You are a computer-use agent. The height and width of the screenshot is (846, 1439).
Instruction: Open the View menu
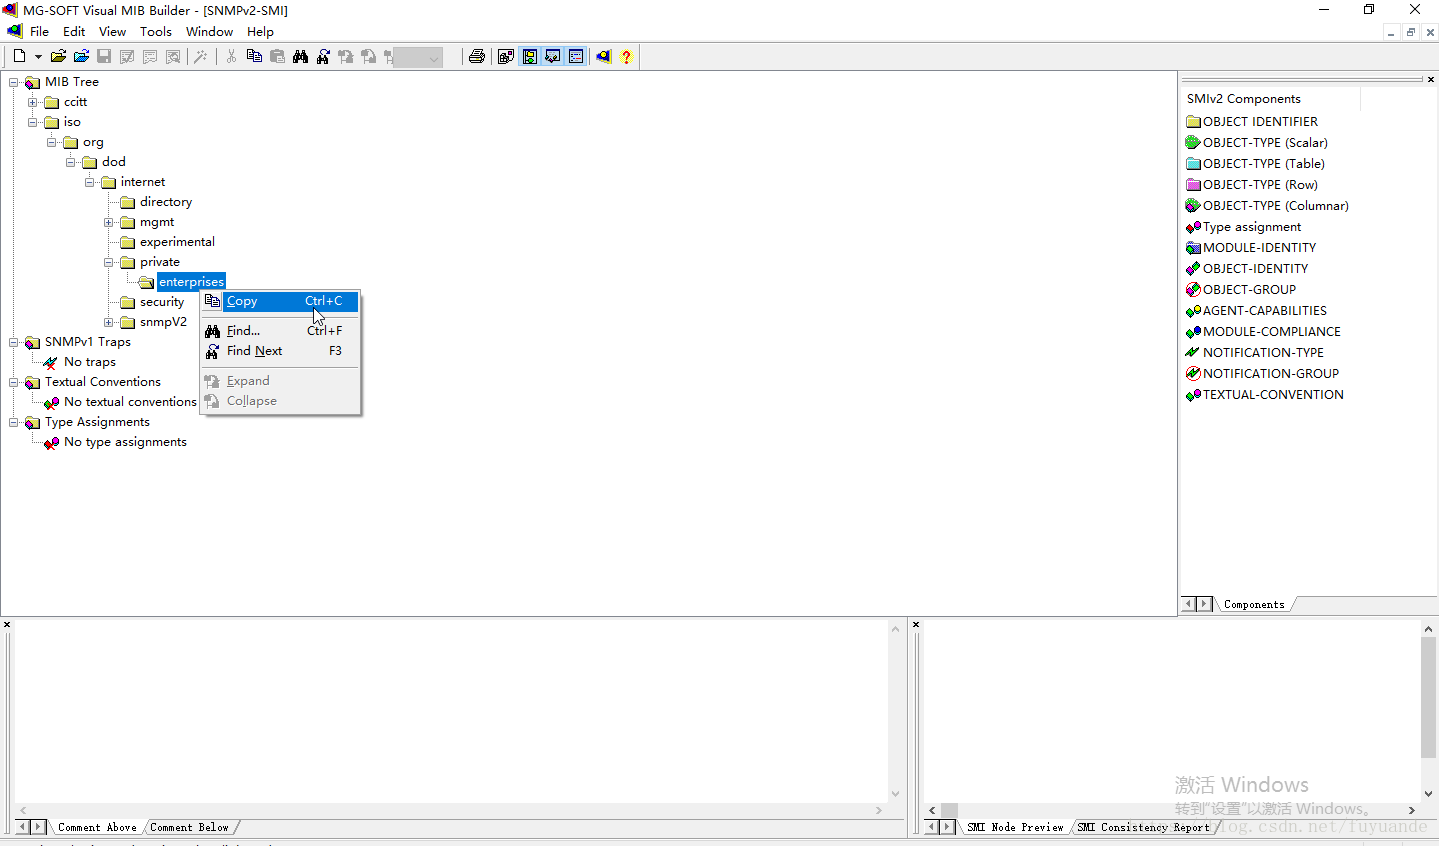coord(112,32)
